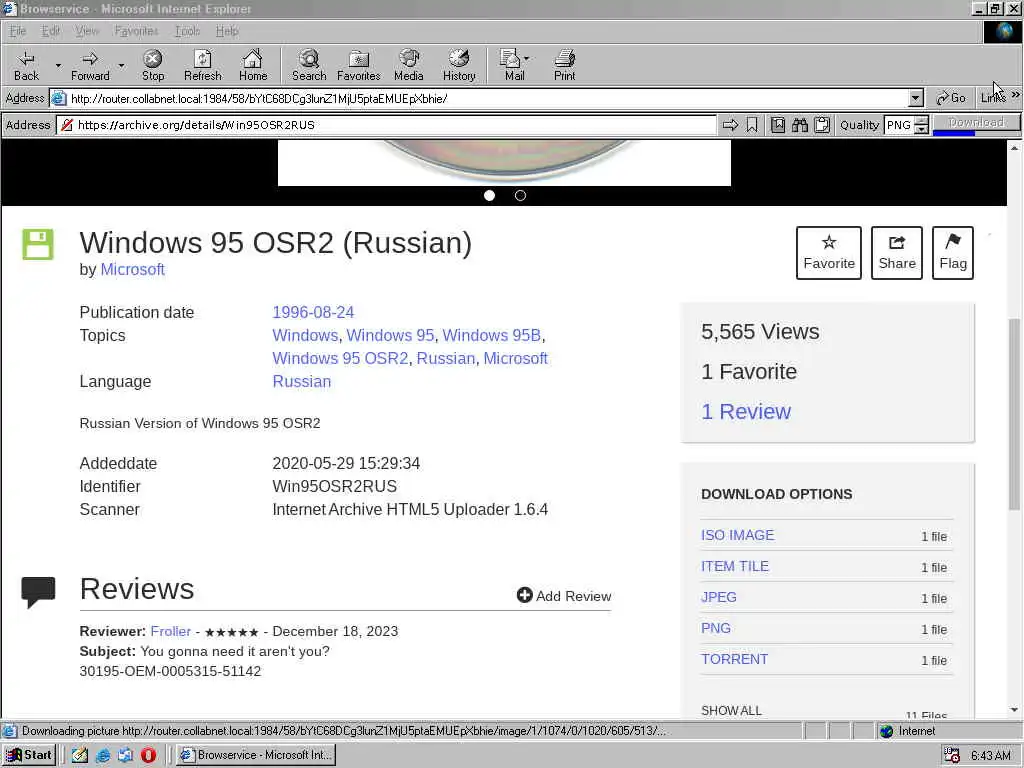
Task: Open the Windows Start button
Action: (29, 755)
